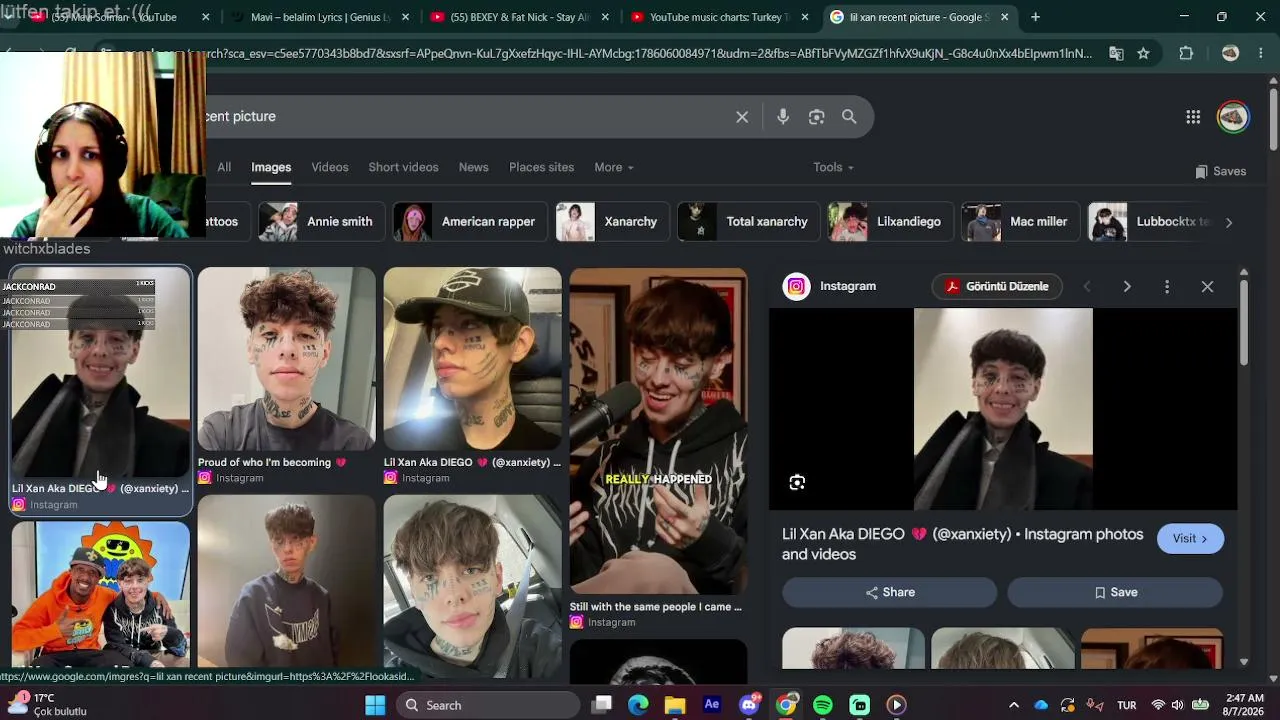Viewport: 1280px width, 720px height.
Task: Open File Explorer from the taskbar
Action: [x=675, y=705]
